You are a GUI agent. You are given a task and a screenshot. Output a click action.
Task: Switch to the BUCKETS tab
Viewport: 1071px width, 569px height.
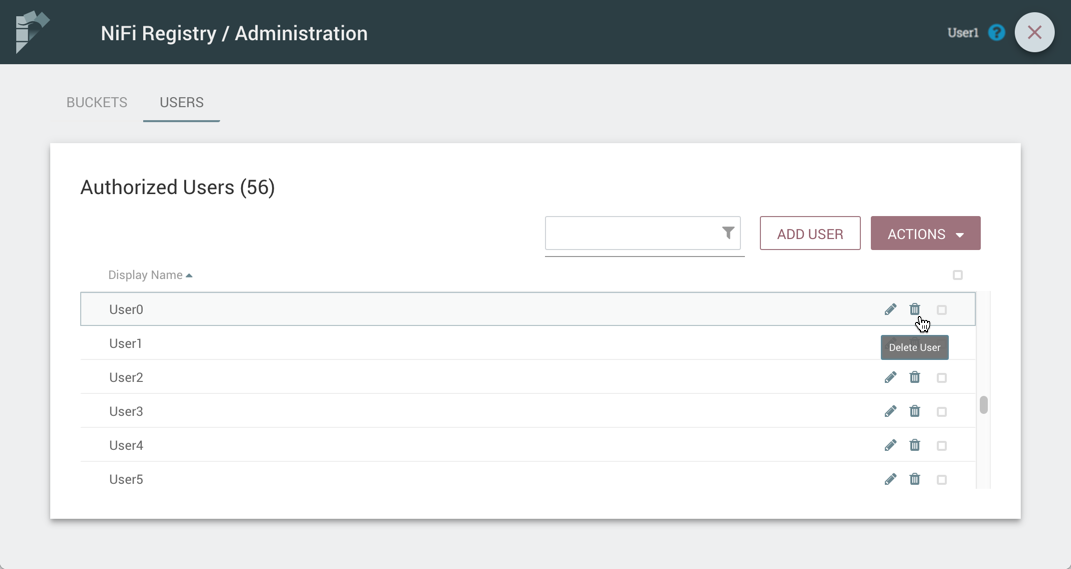click(x=97, y=103)
